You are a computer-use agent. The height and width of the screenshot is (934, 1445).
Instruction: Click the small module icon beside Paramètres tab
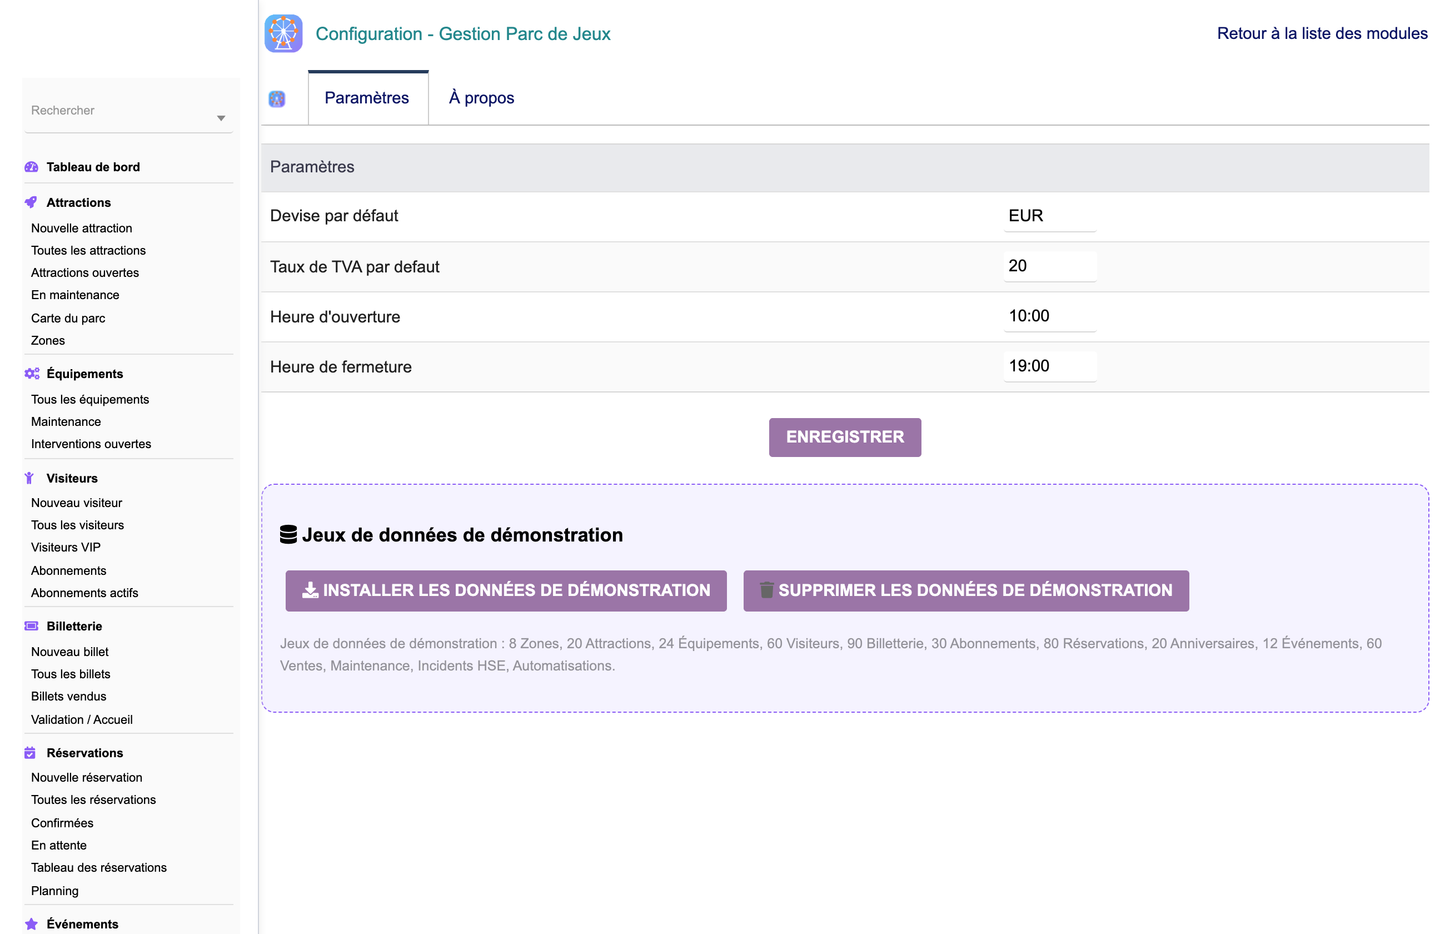pyautogui.click(x=277, y=99)
